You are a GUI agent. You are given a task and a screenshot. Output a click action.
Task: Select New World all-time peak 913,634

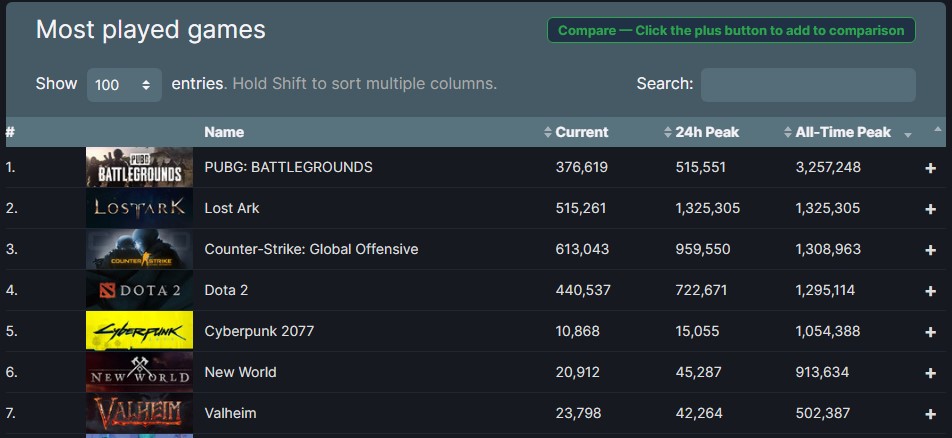pos(823,372)
